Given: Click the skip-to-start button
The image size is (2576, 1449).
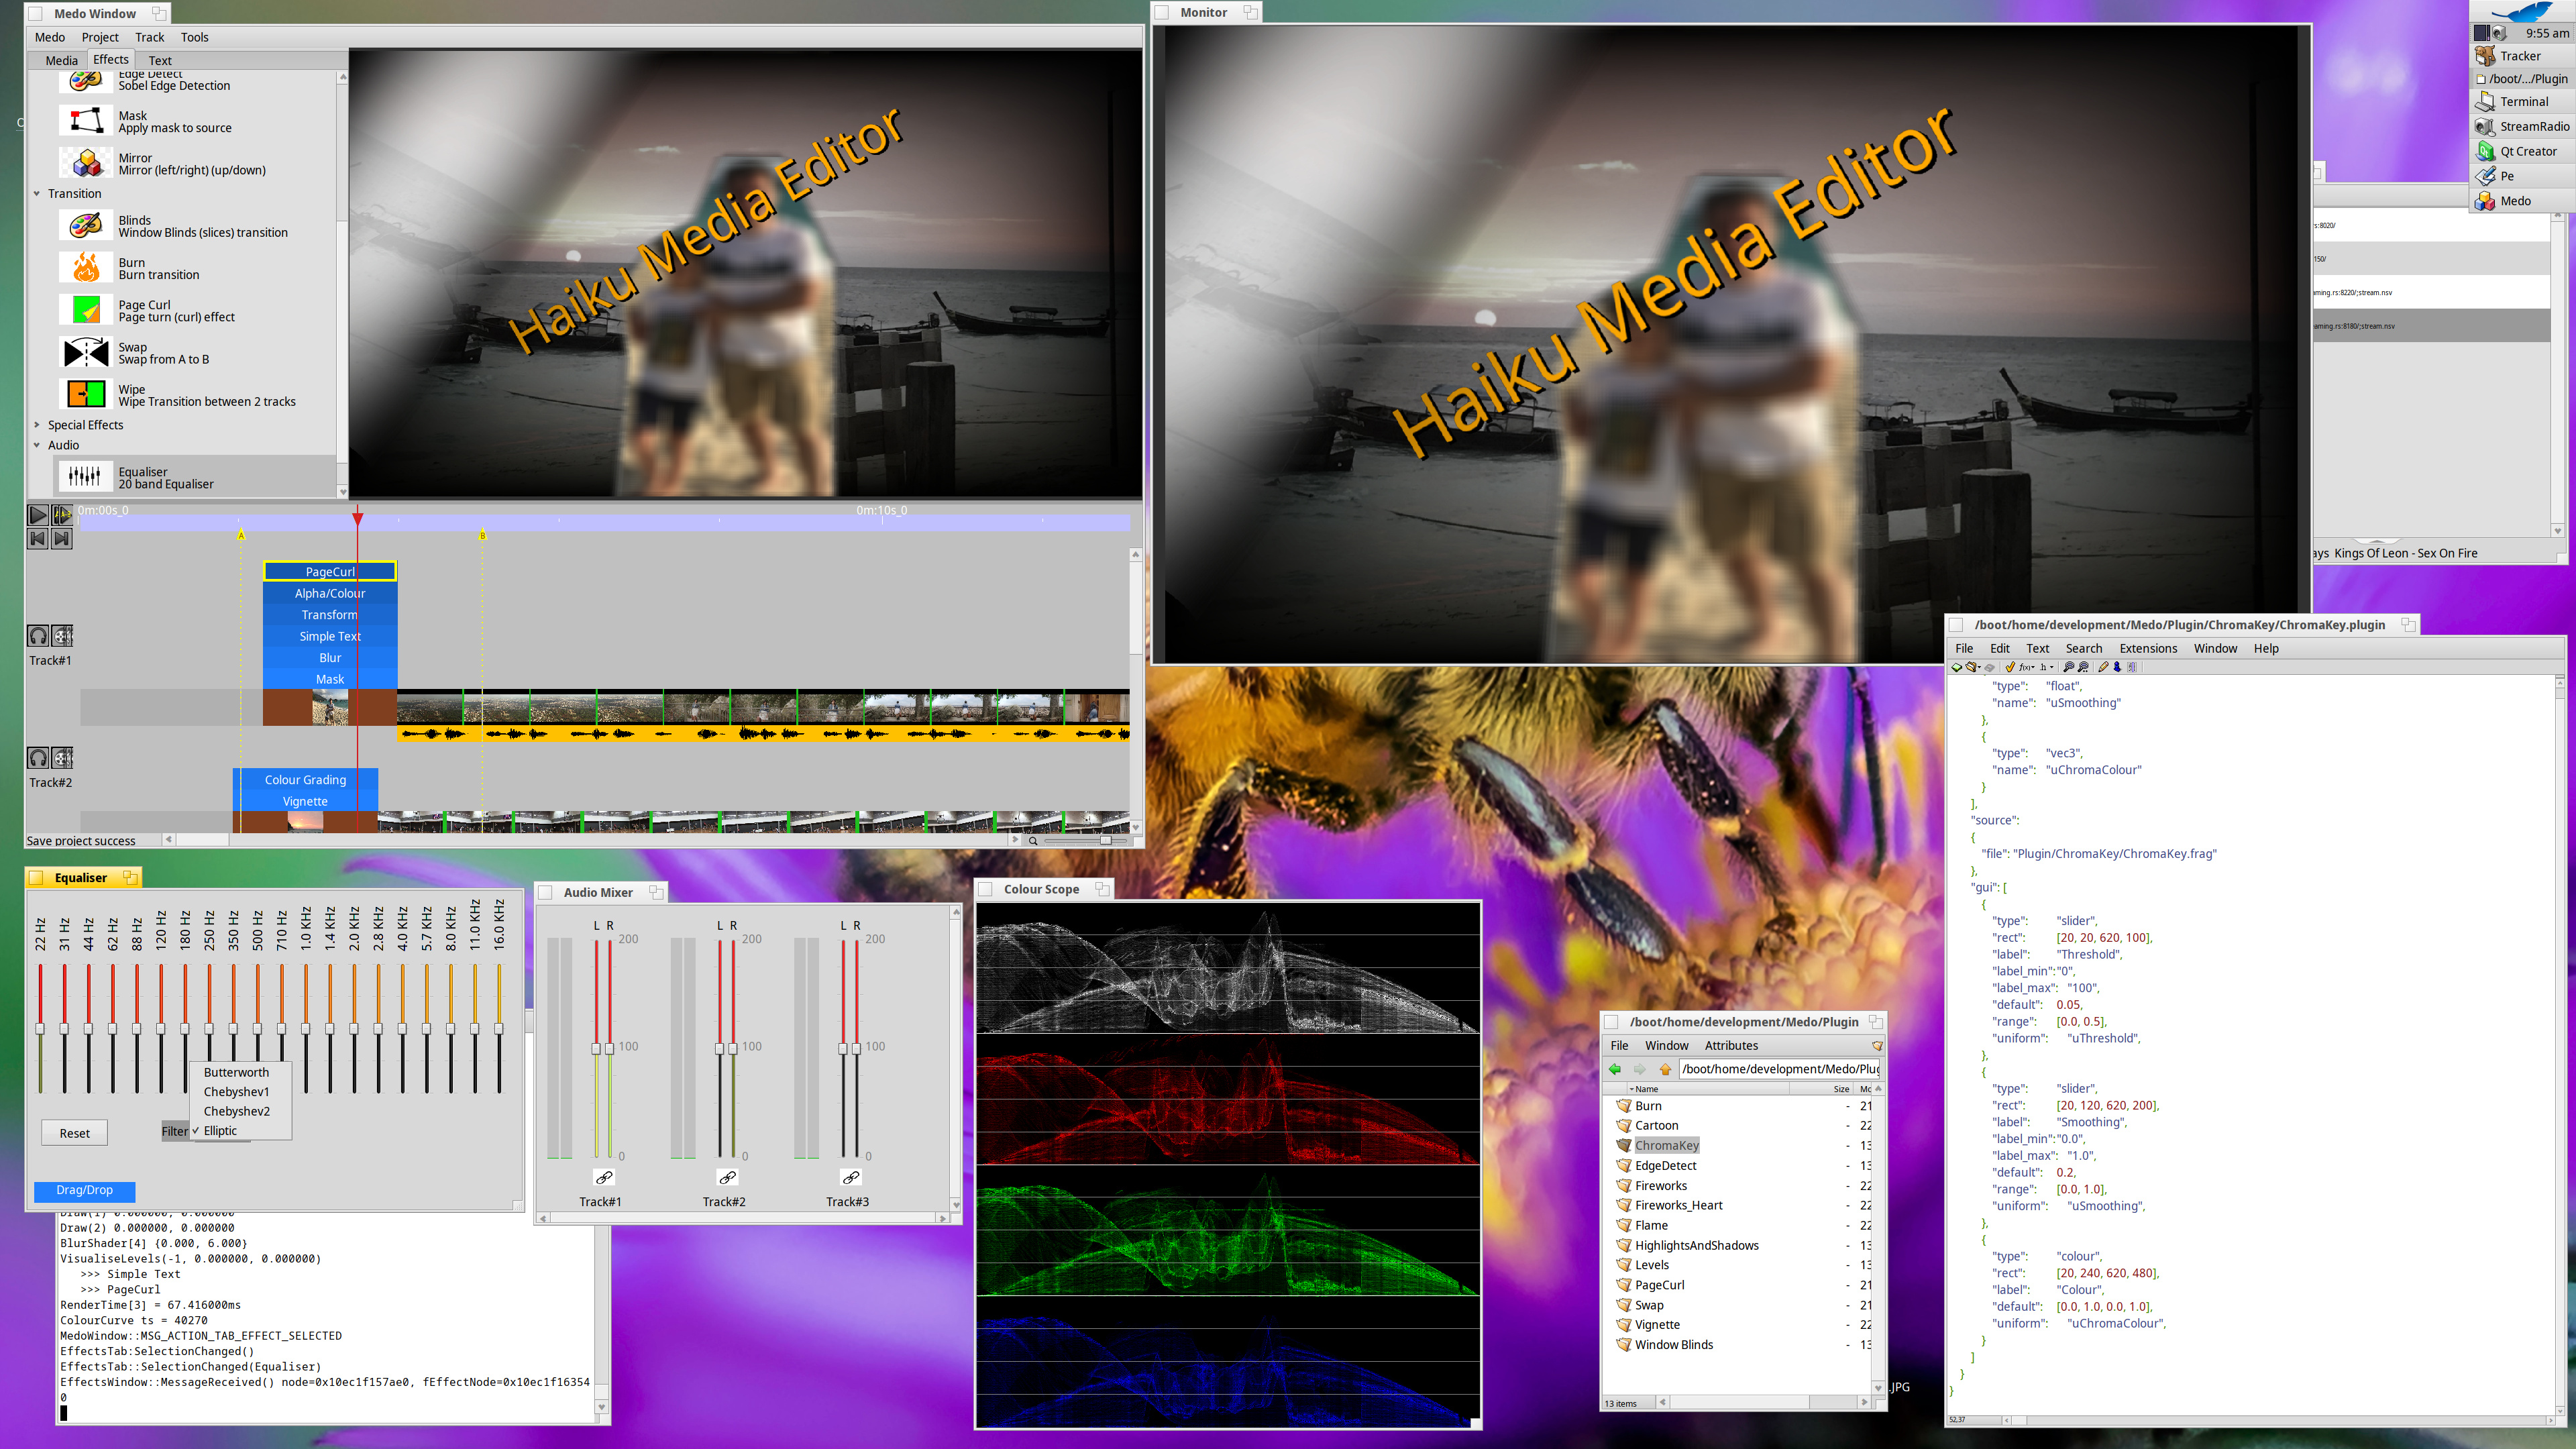Looking at the screenshot, I should tap(38, 539).
